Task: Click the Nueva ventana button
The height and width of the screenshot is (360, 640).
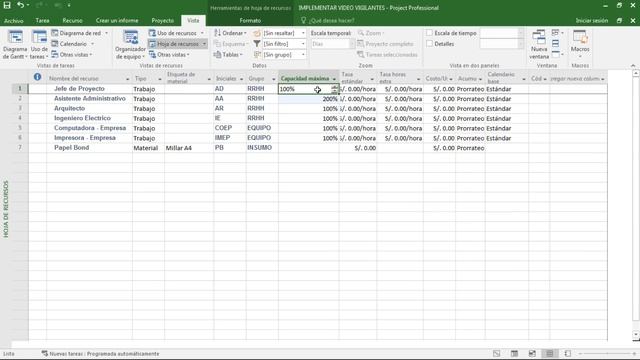Action: tap(539, 45)
